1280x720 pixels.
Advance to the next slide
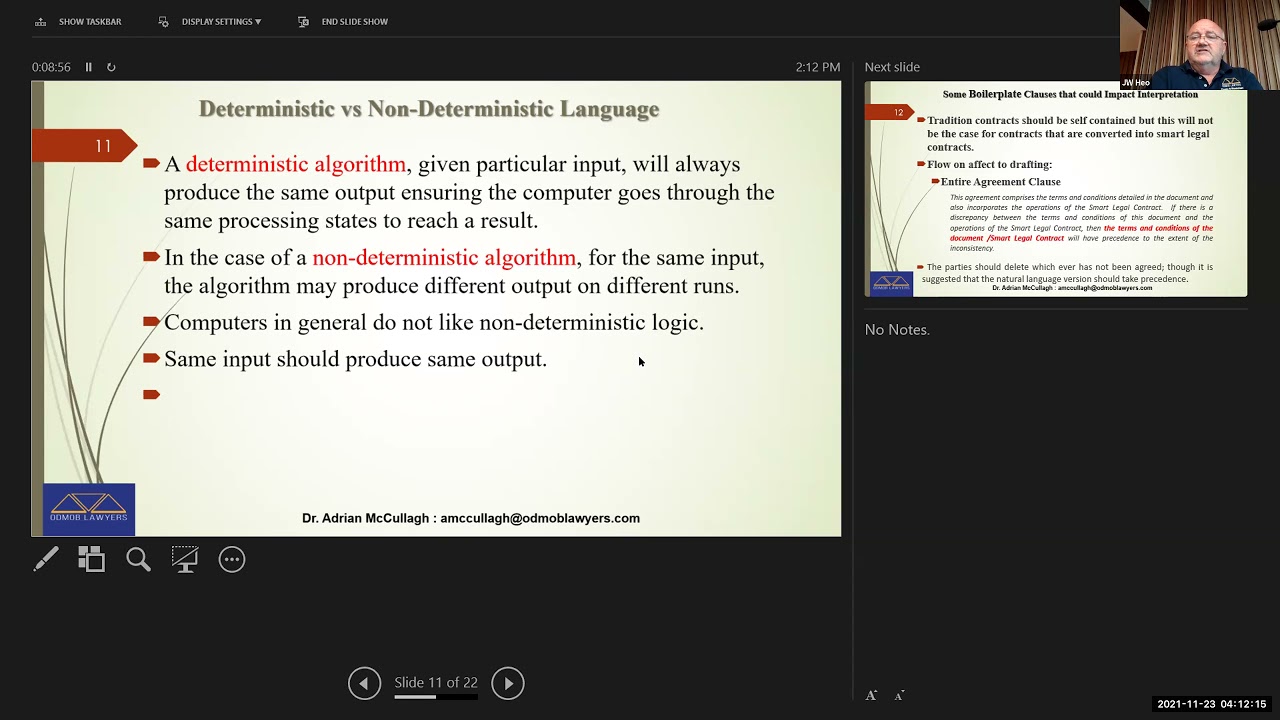point(508,683)
